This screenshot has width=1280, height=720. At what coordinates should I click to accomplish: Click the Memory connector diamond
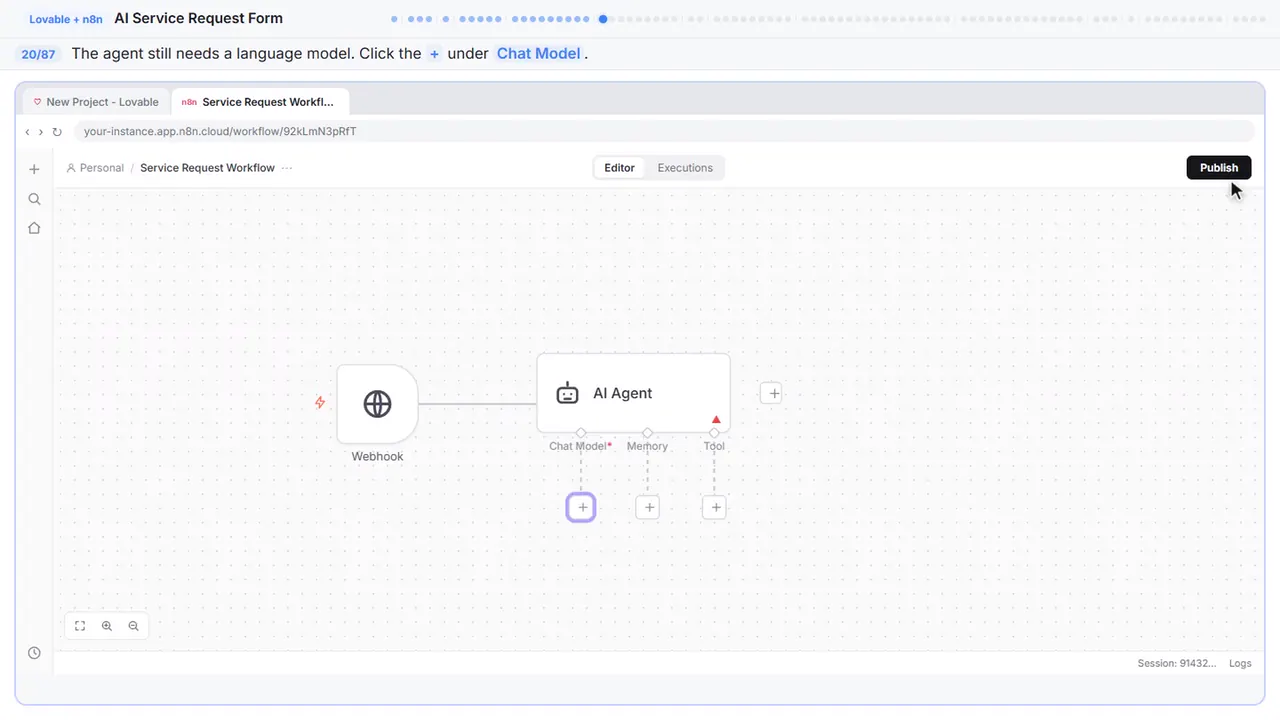(648, 433)
